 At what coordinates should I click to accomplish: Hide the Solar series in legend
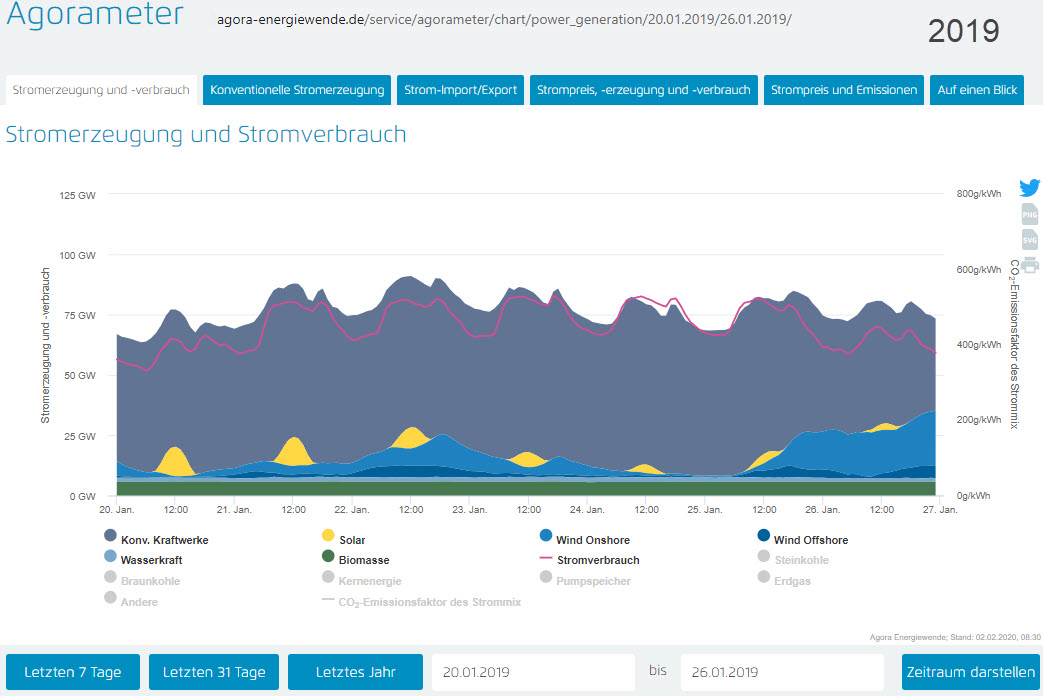(x=351, y=540)
